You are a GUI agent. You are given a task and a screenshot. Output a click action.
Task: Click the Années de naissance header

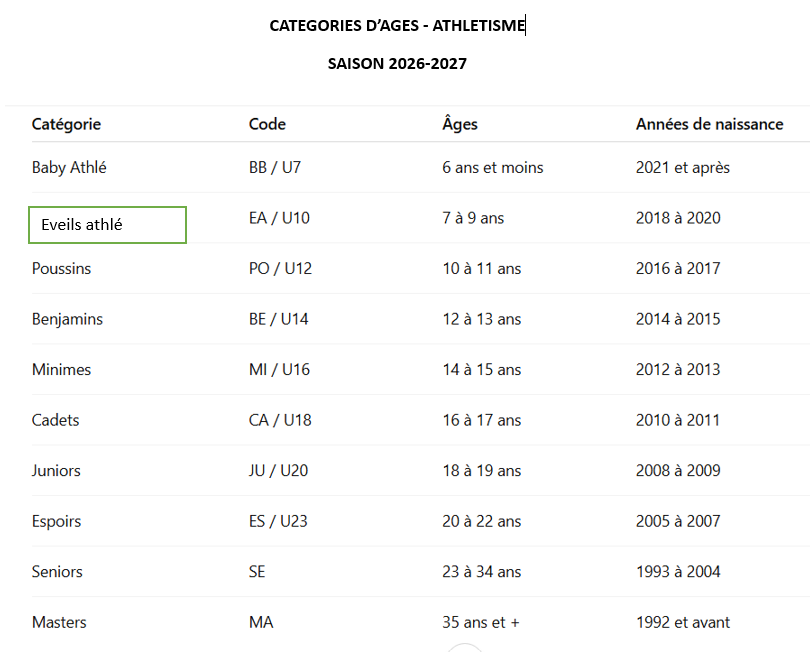coord(709,124)
